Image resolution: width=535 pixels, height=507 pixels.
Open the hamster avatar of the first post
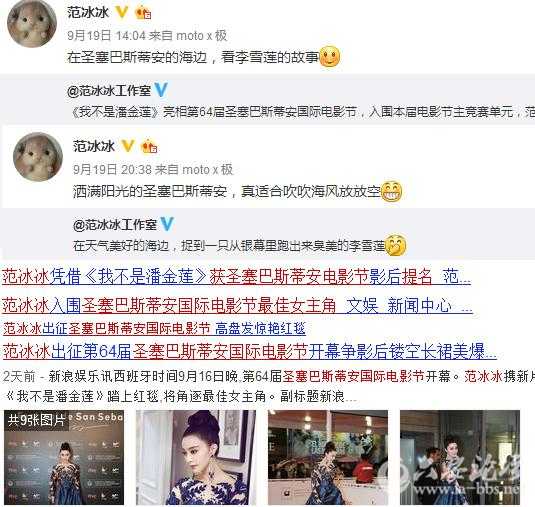[32, 23]
